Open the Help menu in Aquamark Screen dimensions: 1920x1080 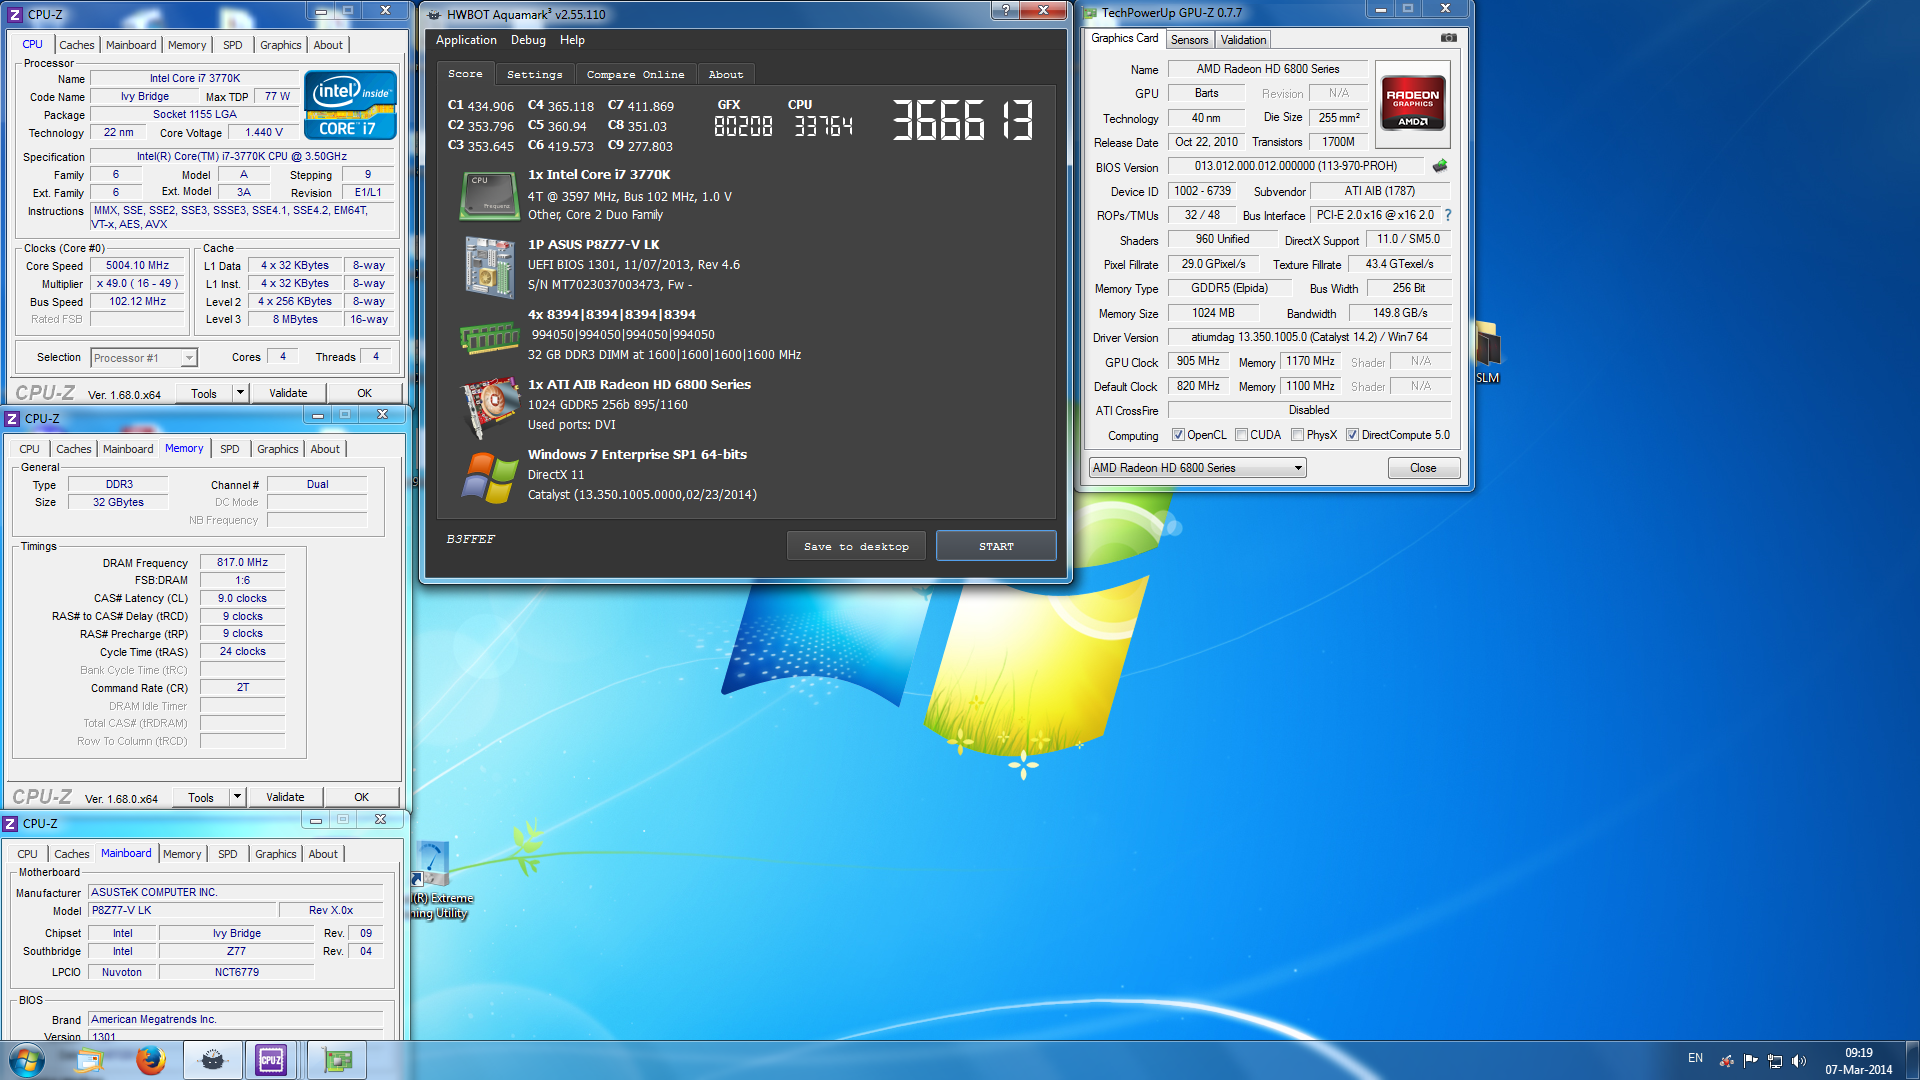point(572,40)
